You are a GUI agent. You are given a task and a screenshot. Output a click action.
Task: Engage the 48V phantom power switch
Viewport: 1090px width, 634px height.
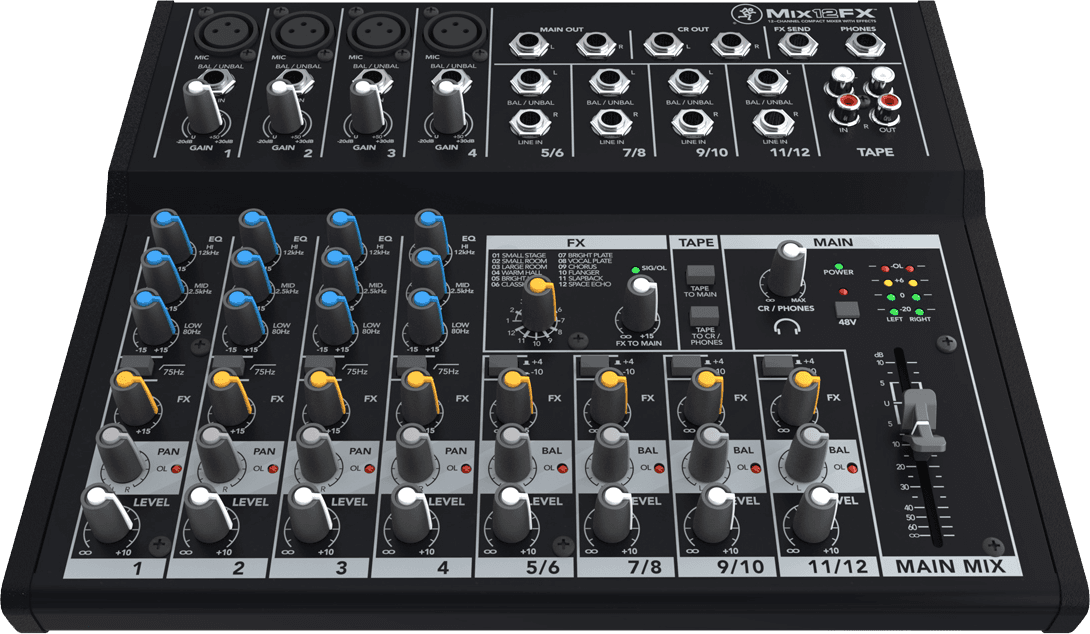(846, 310)
